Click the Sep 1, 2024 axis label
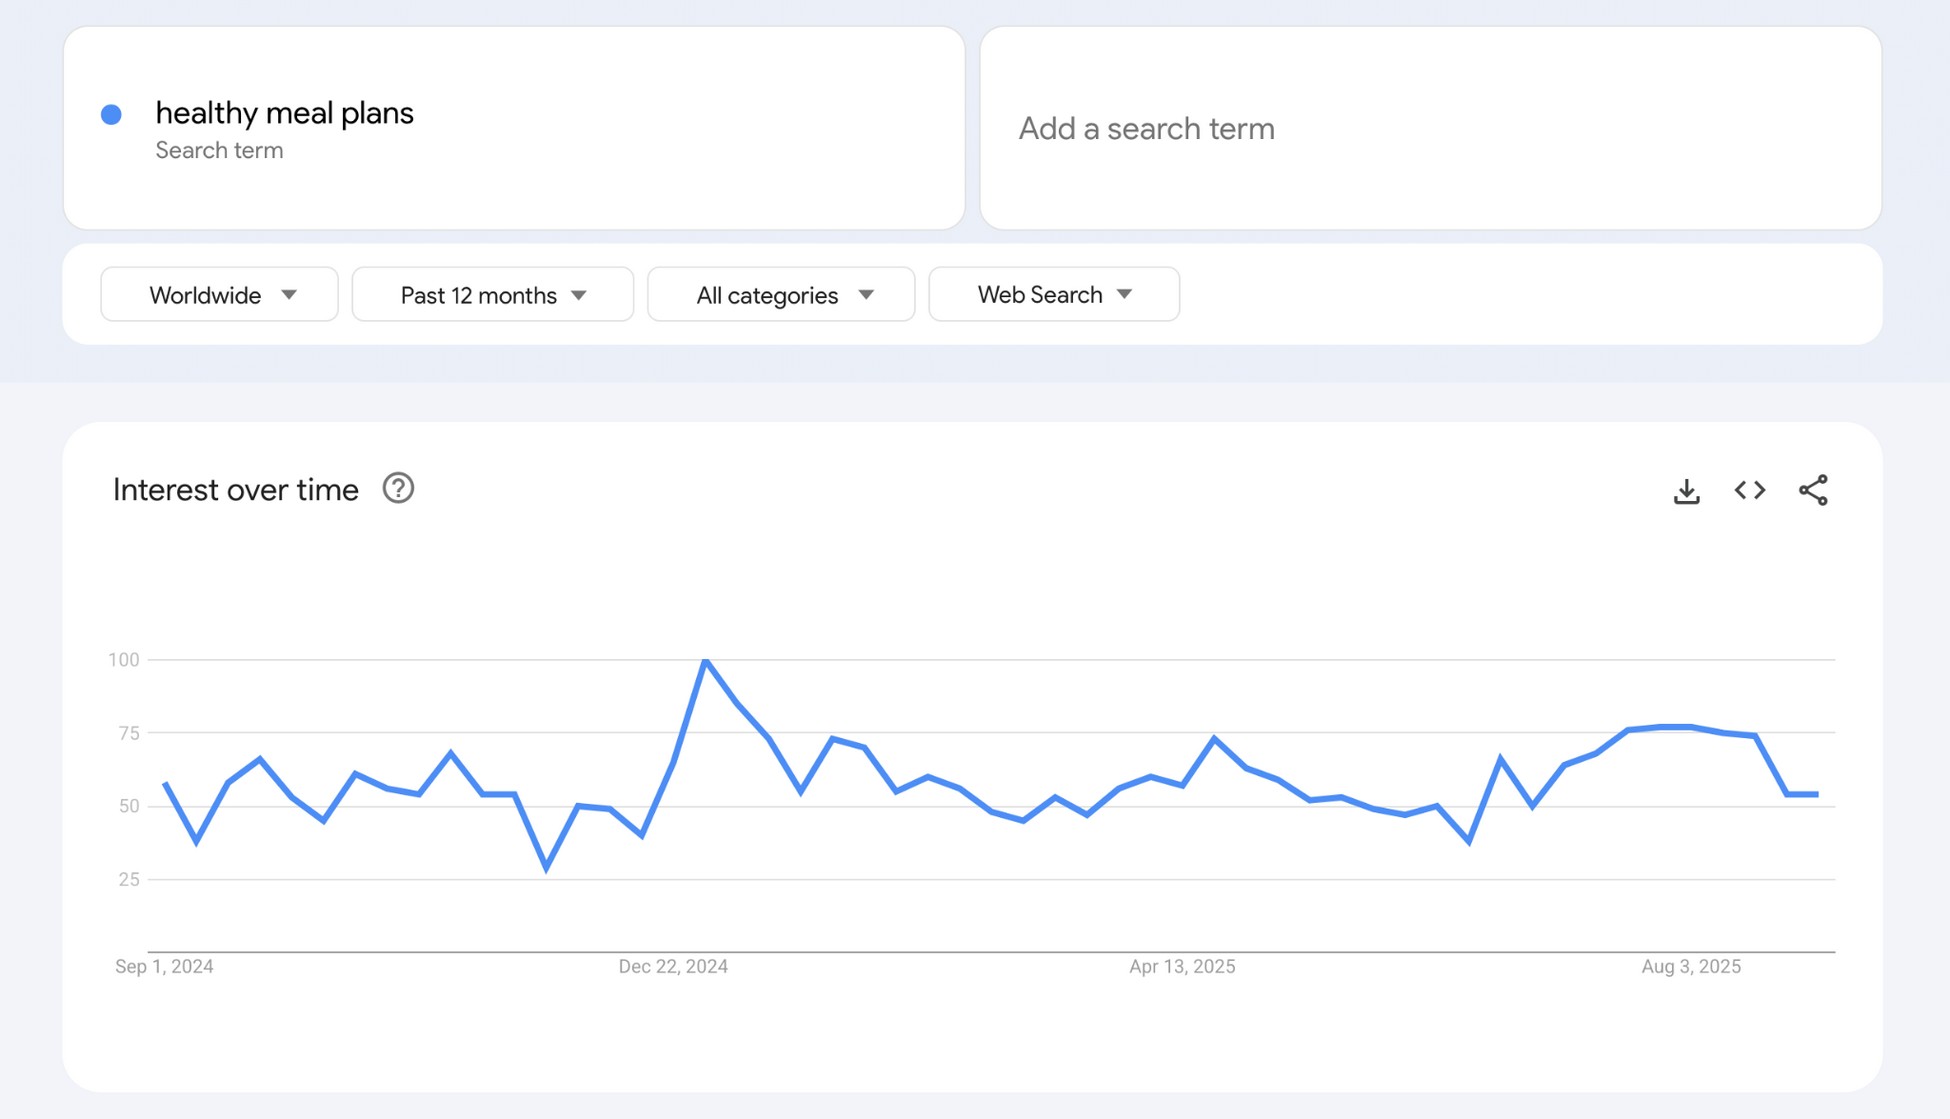Viewport: 1950px width, 1119px height. [163, 966]
